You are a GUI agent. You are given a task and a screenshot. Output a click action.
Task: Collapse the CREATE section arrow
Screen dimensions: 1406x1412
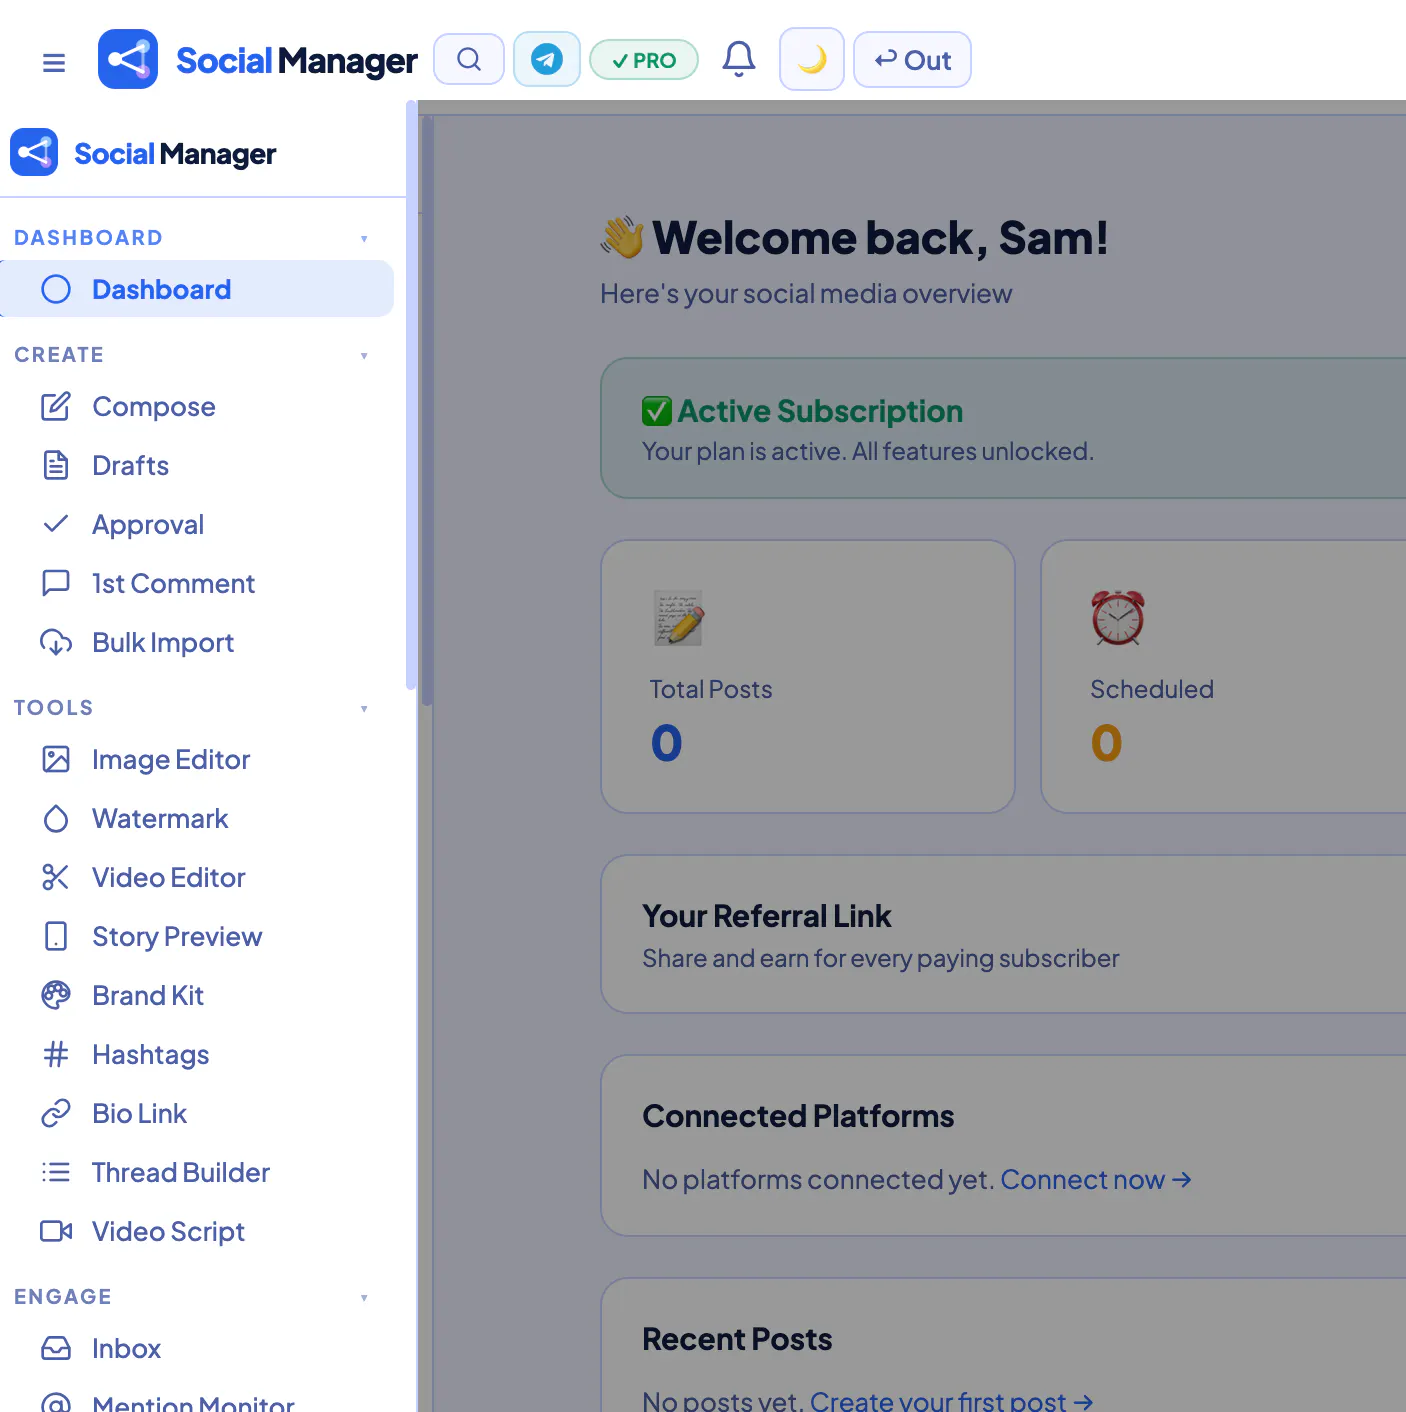pos(364,355)
